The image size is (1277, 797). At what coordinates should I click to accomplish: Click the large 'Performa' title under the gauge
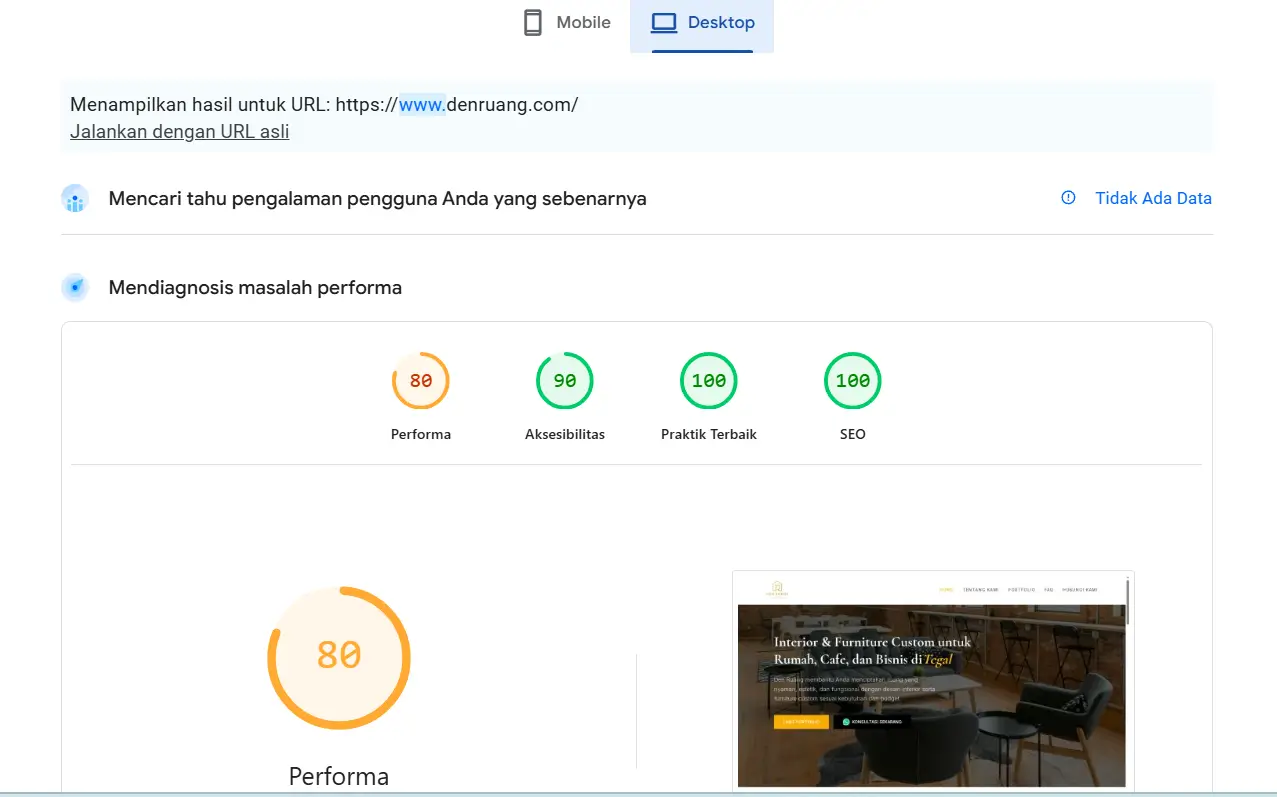(x=339, y=776)
